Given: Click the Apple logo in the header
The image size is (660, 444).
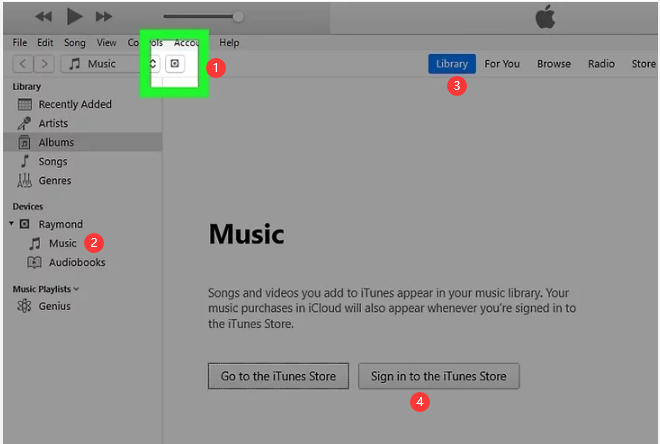Looking at the screenshot, I should (545, 17).
